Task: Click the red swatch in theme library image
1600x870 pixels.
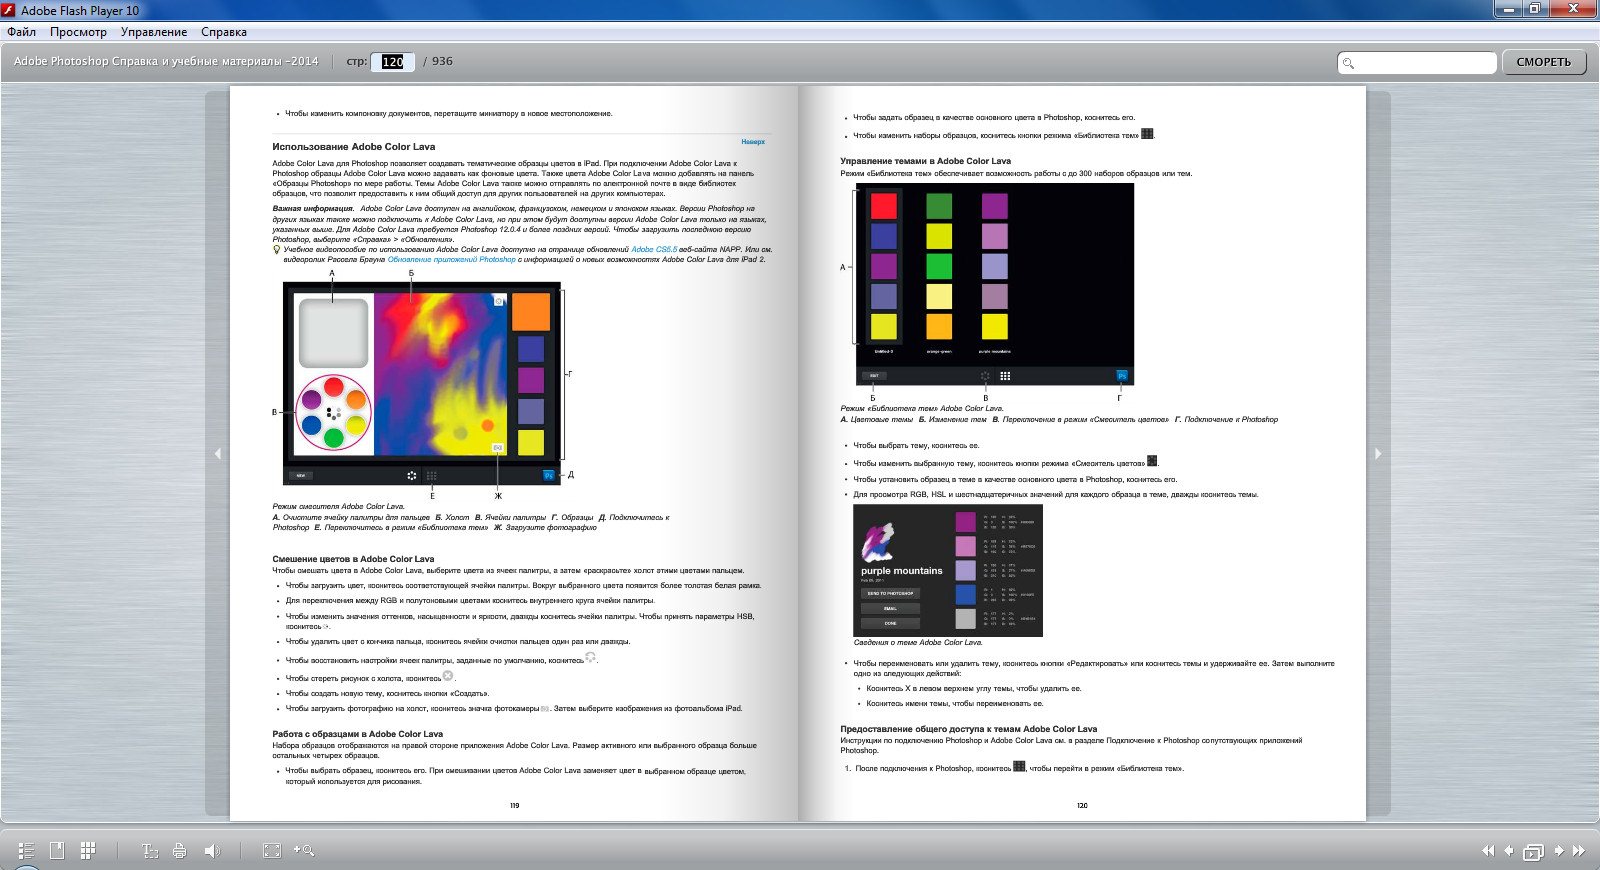Action: tap(883, 206)
